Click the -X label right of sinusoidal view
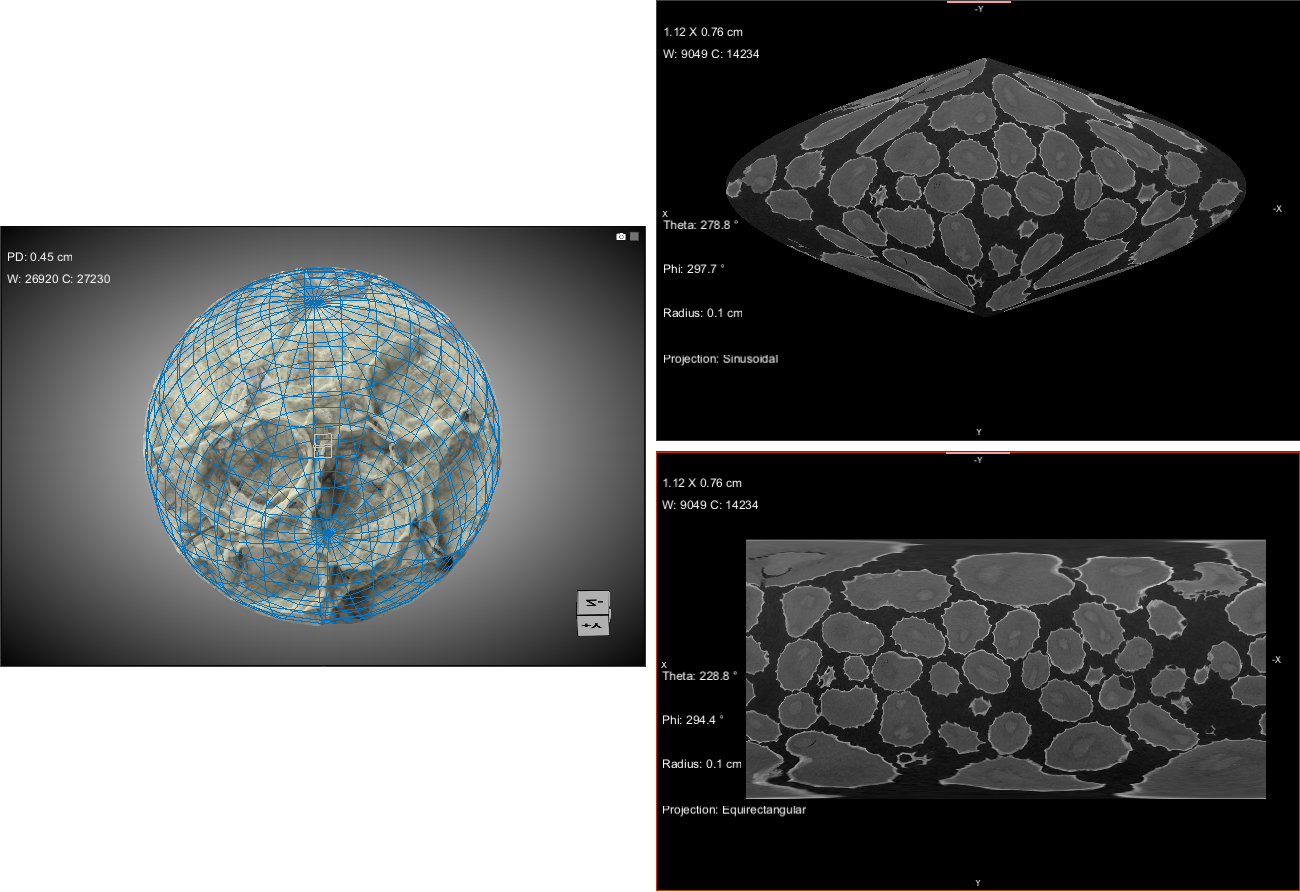Viewport: 1300px width, 892px height. pos(1277,209)
